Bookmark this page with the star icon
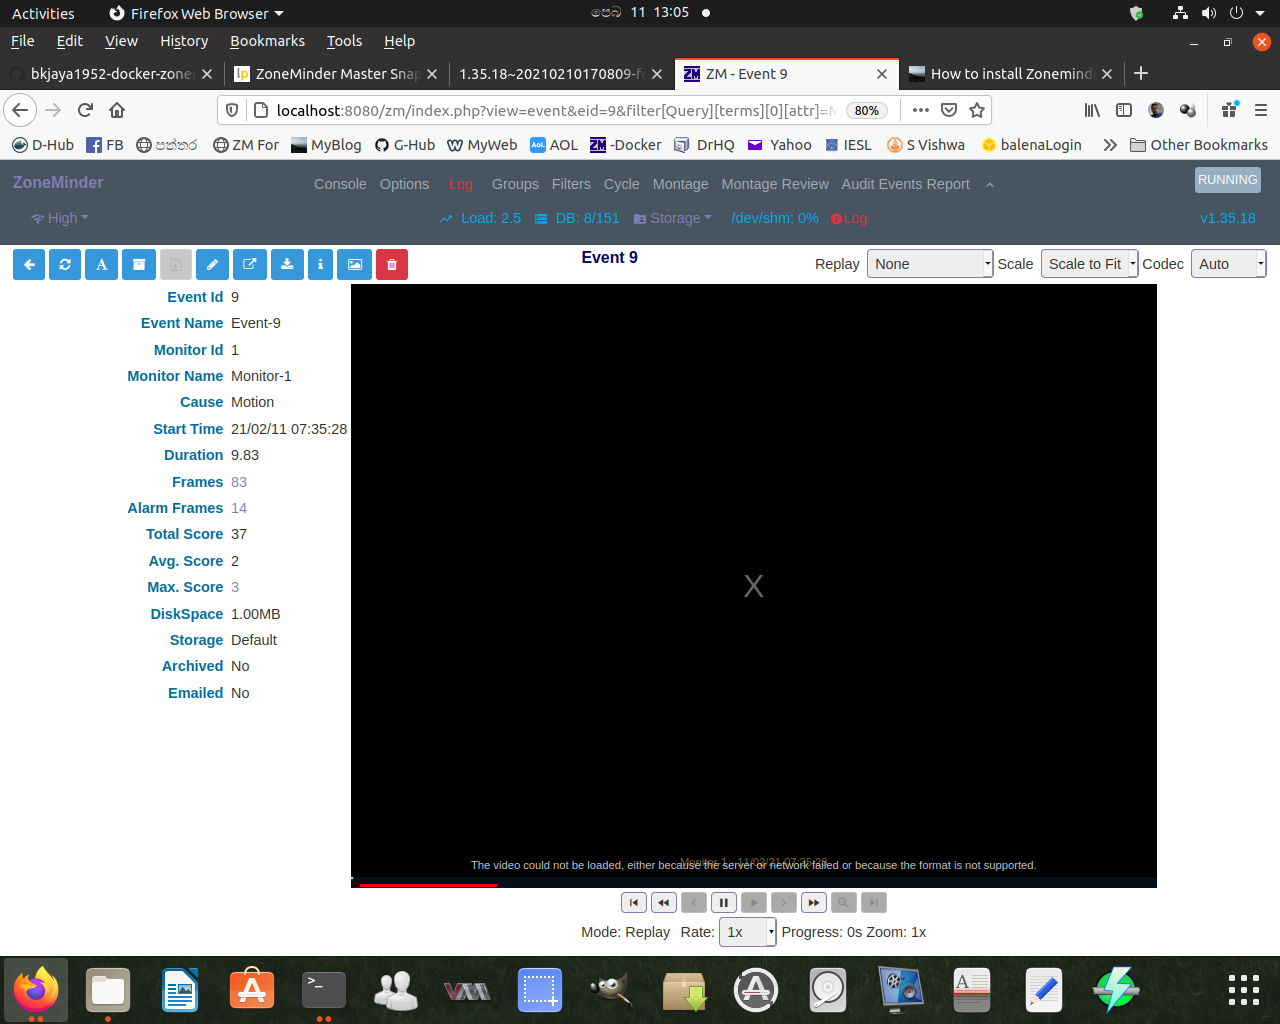Image resolution: width=1280 pixels, height=1024 pixels. pyautogui.click(x=977, y=110)
